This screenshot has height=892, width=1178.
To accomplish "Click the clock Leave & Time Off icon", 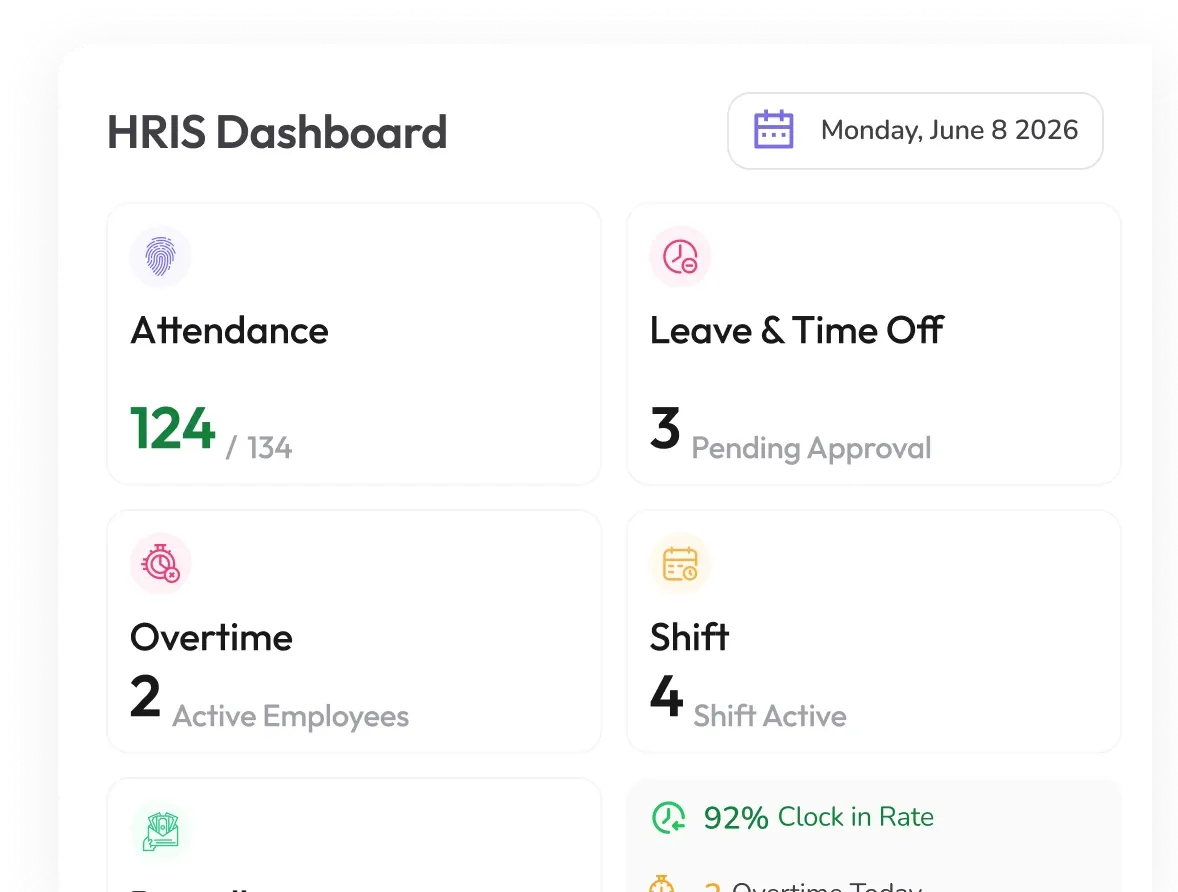I will [x=680, y=257].
